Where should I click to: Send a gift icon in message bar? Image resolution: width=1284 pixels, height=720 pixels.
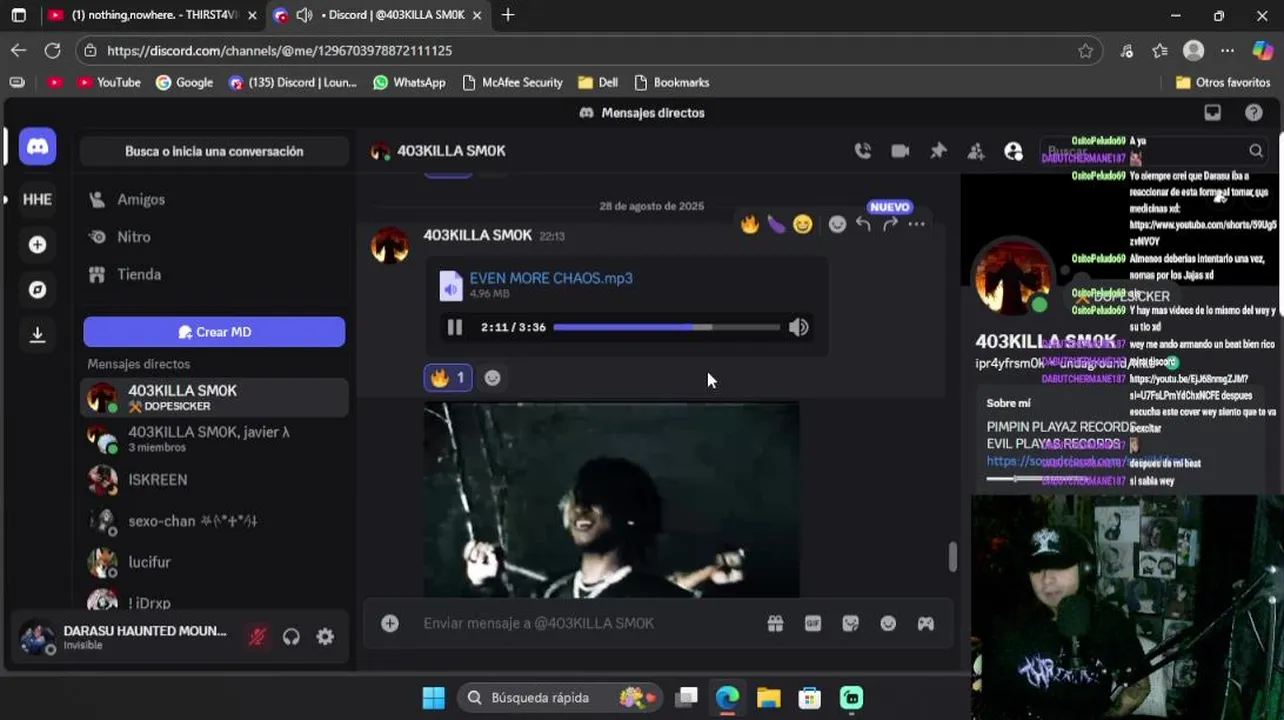coord(775,623)
